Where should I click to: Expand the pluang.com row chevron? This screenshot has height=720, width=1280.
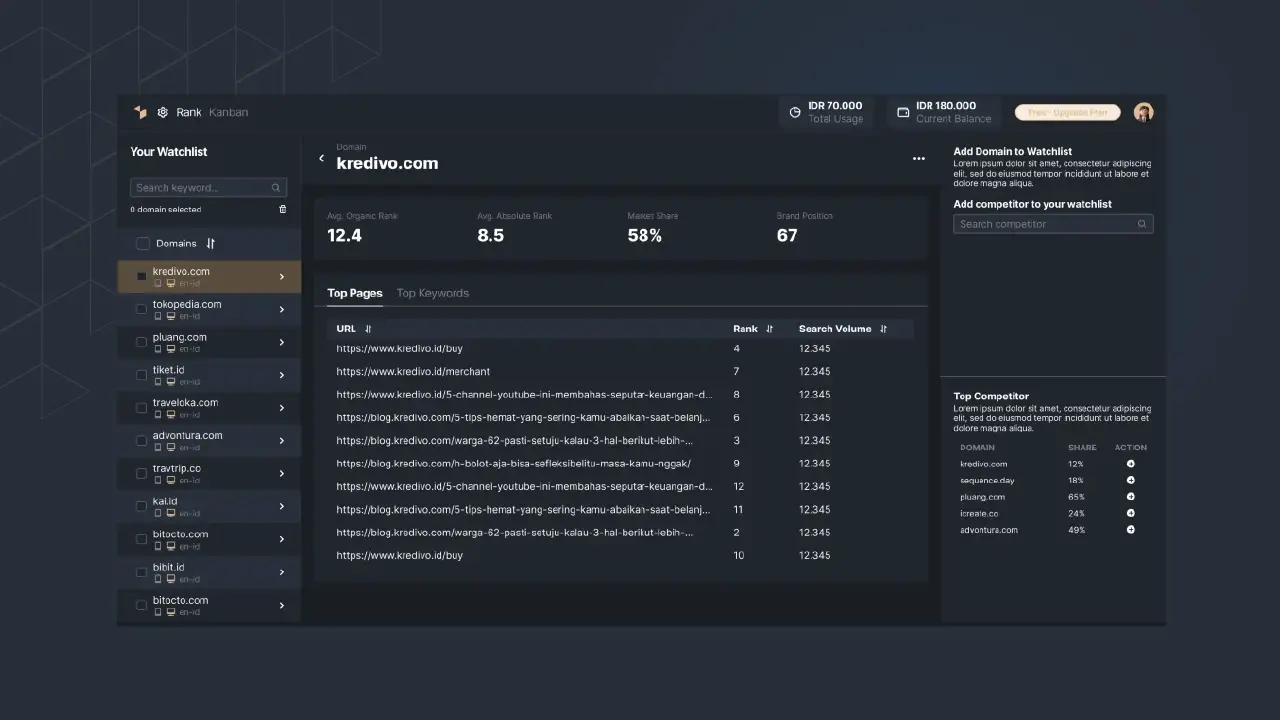[x=281, y=342]
